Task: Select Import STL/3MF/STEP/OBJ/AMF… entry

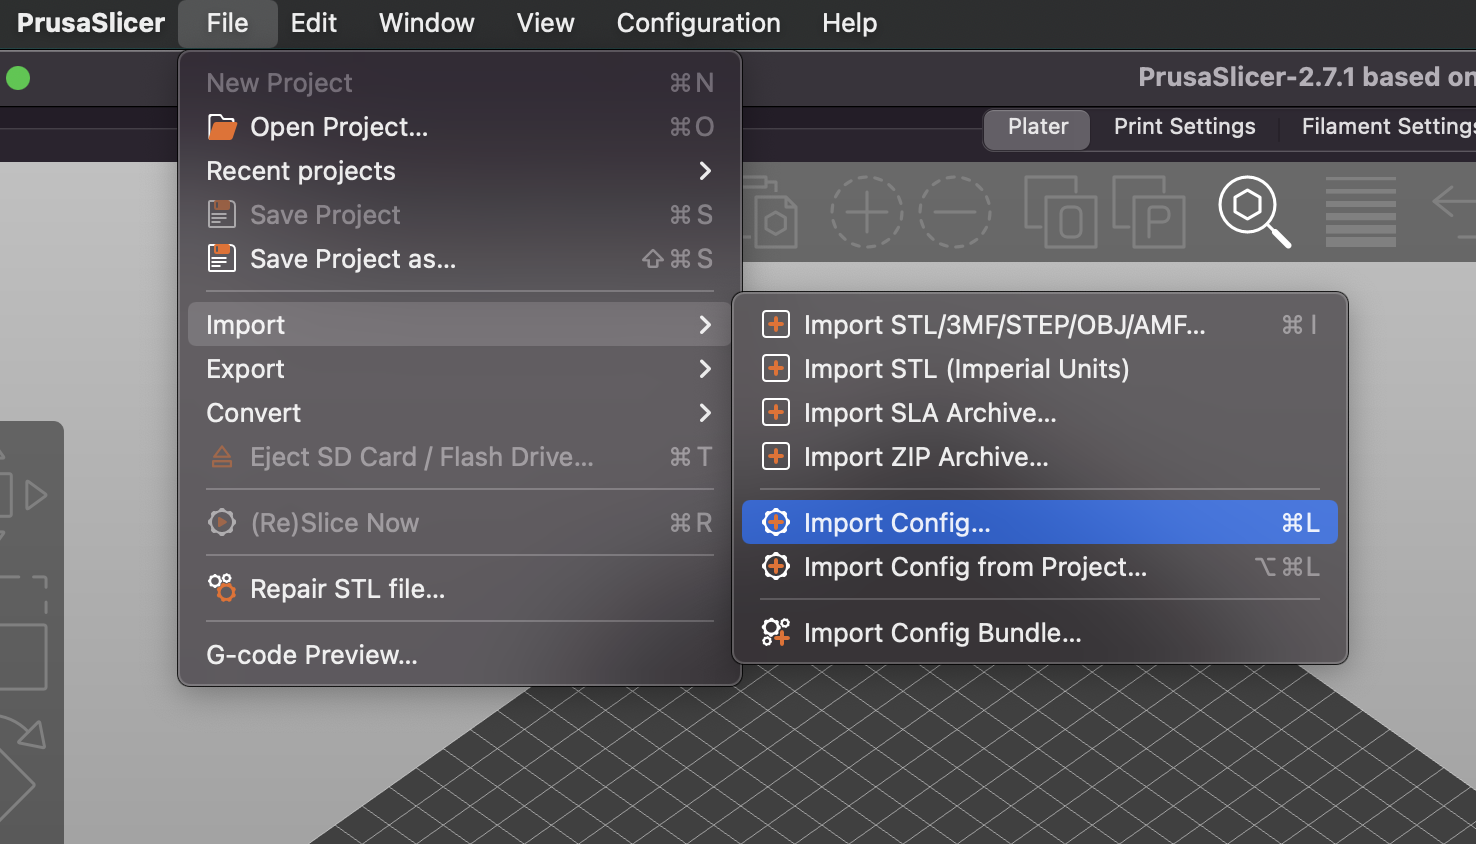Action: [x=1040, y=325]
